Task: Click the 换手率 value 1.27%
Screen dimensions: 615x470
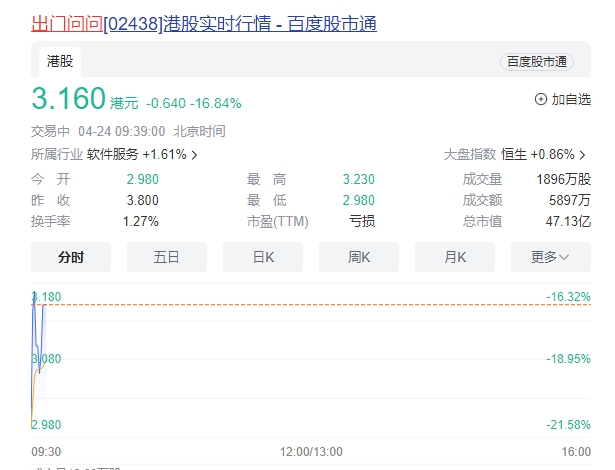Action: coord(141,221)
